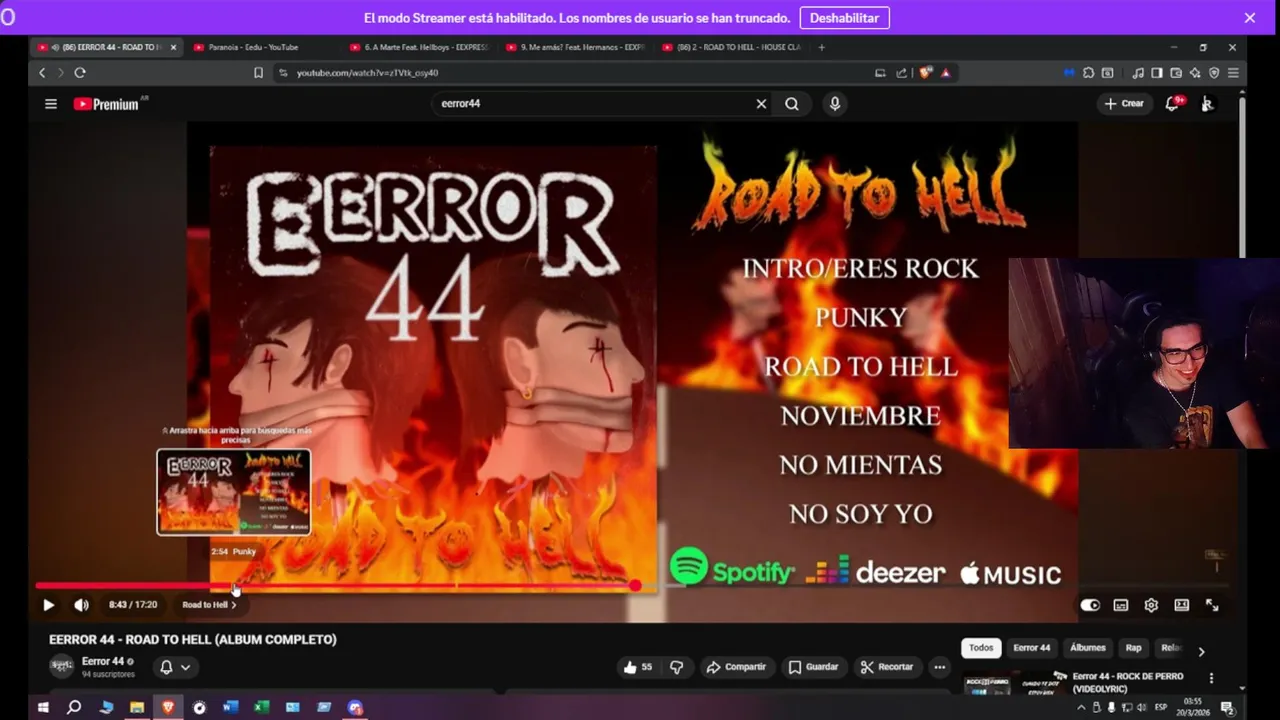1280x720 pixels.
Task: Click the Crear button
Action: (x=1124, y=104)
